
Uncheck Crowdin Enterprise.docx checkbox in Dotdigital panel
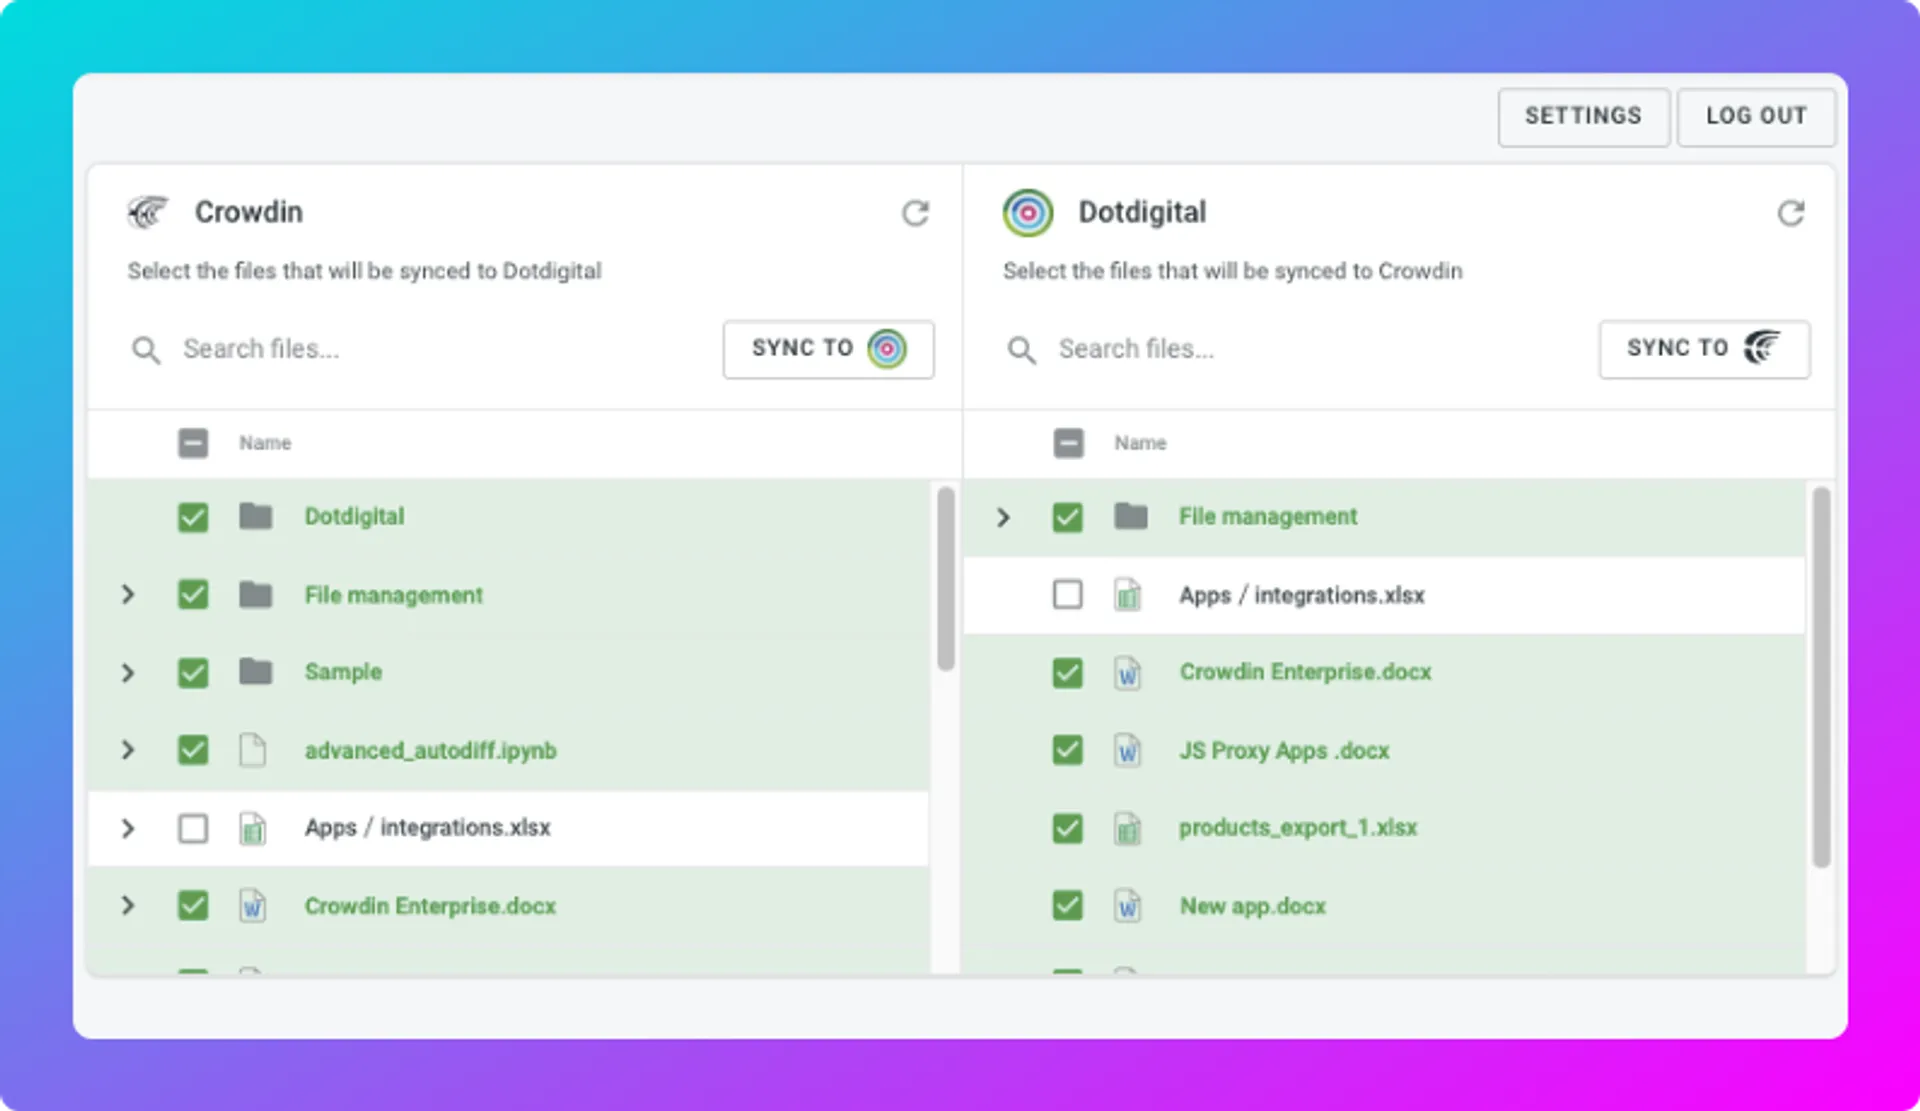[1068, 672]
